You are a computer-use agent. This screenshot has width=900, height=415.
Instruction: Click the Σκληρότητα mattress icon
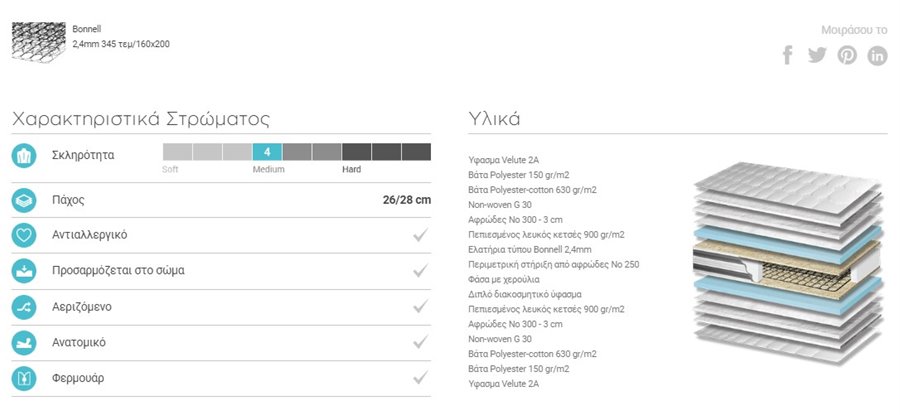[24, 156]
